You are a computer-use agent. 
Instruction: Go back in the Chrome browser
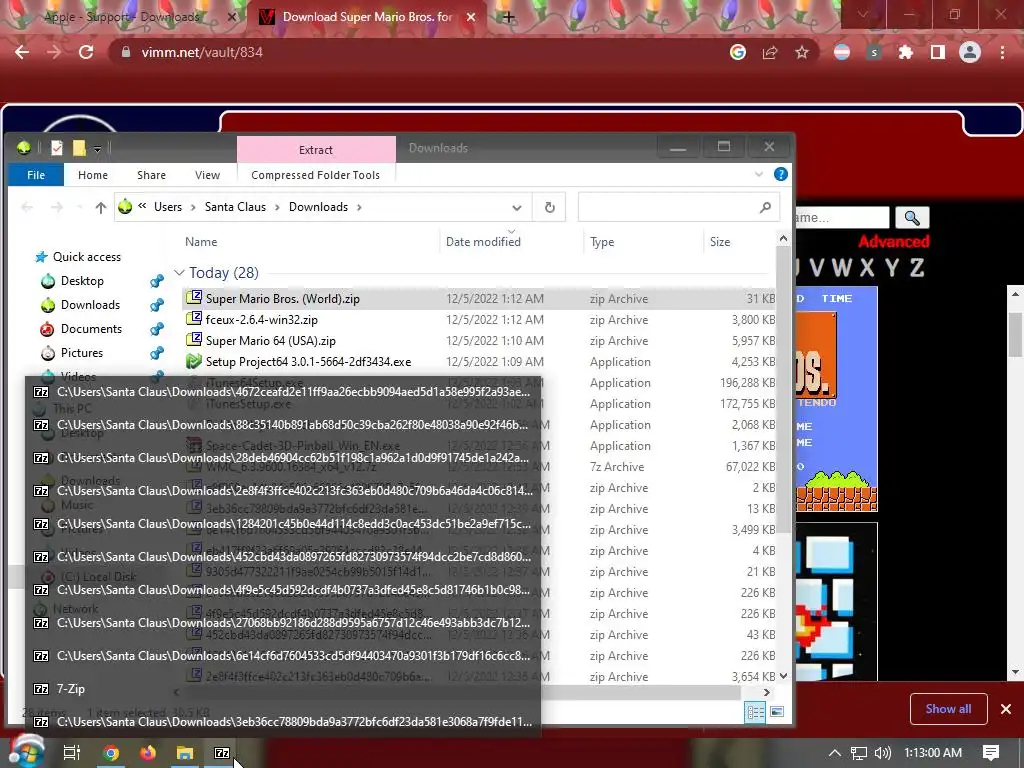tap(22, 52)
